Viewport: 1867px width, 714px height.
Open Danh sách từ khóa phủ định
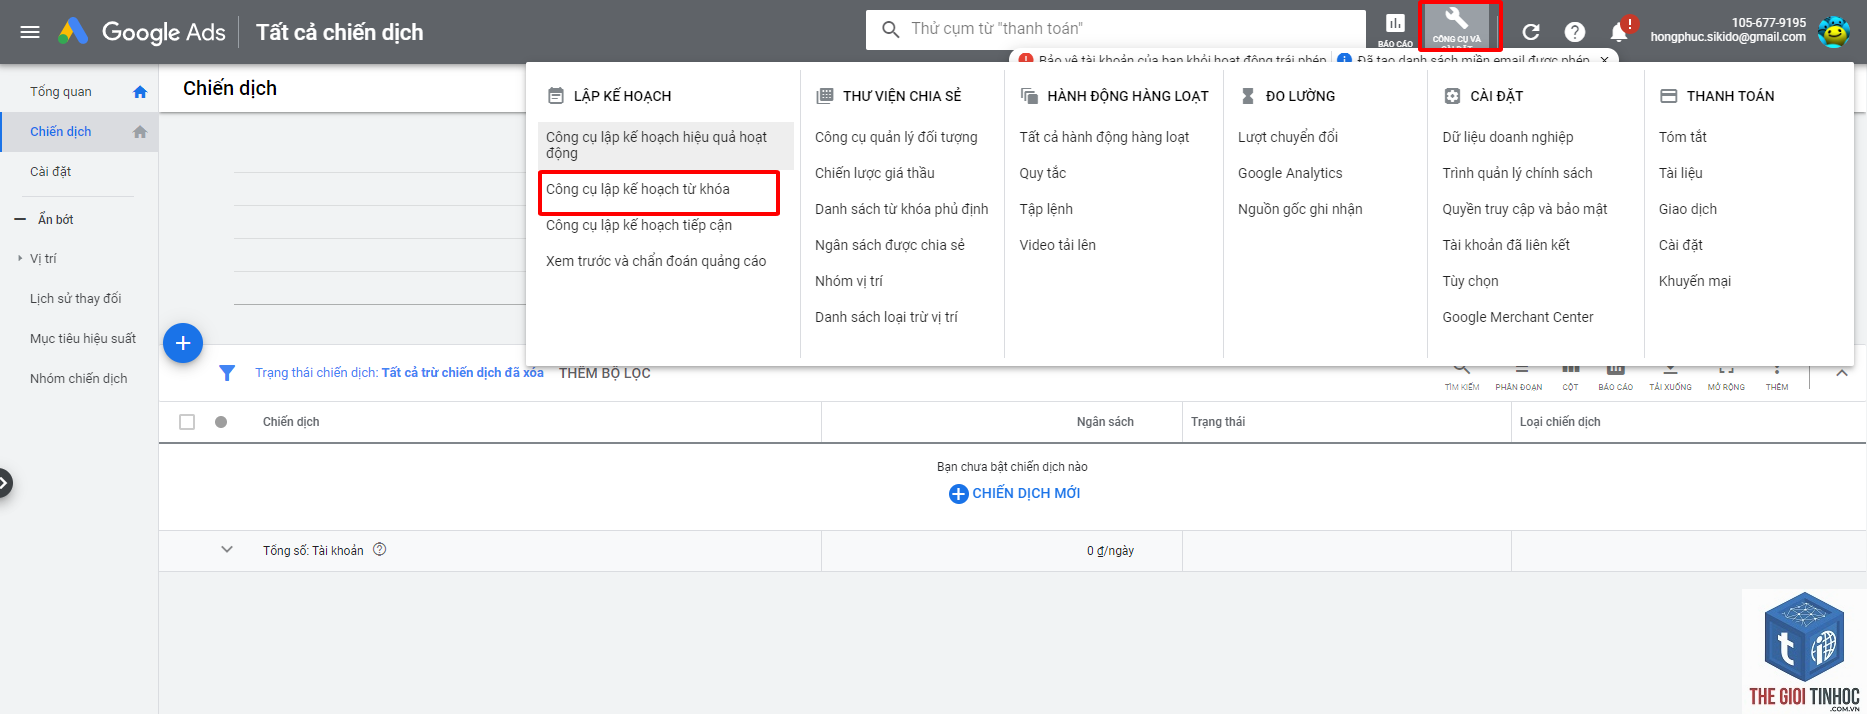click(901, 209)
